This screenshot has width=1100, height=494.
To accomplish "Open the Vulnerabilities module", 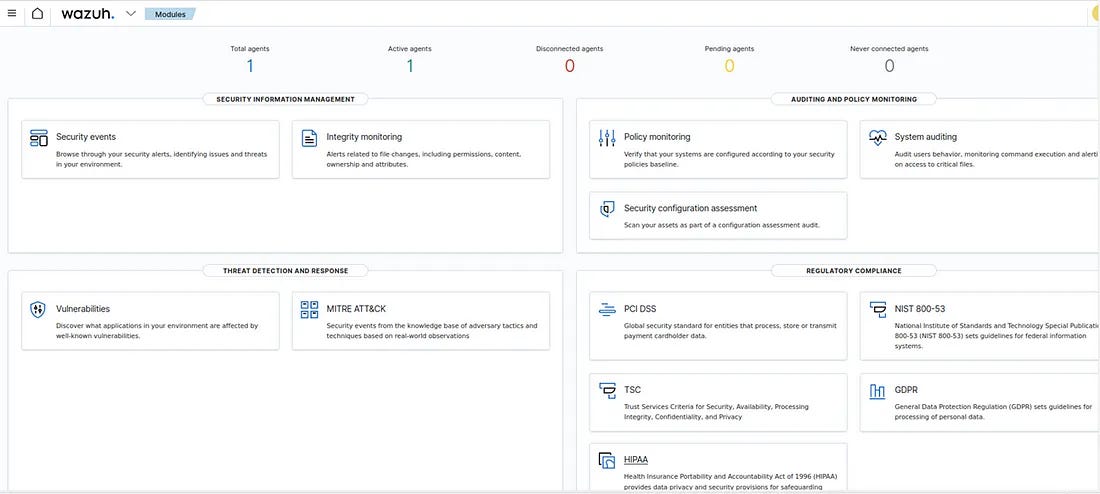I will click(150, 321).
